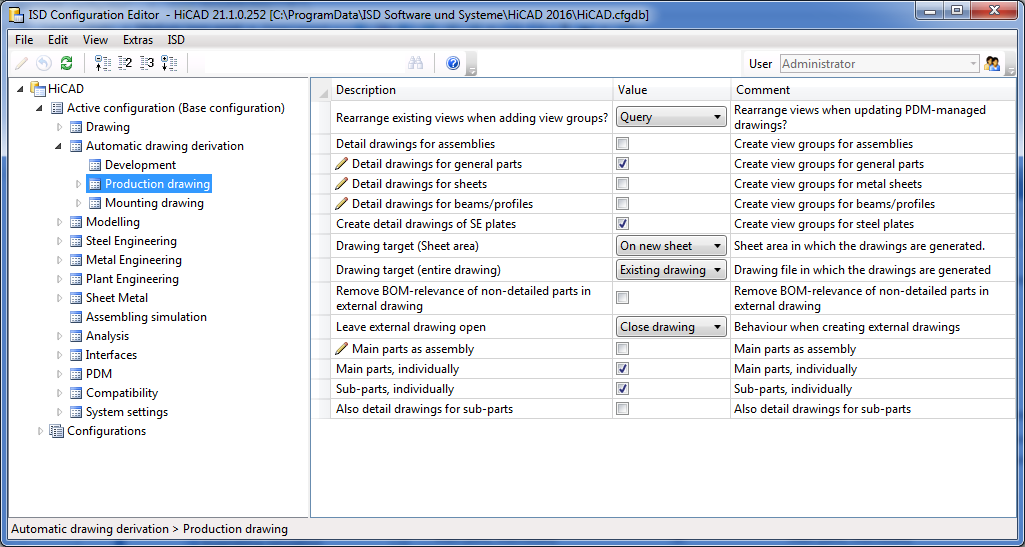Enable Detail drawings for assemblies checkbox
The image size is (1025, 547).
(x=622, y=144)
